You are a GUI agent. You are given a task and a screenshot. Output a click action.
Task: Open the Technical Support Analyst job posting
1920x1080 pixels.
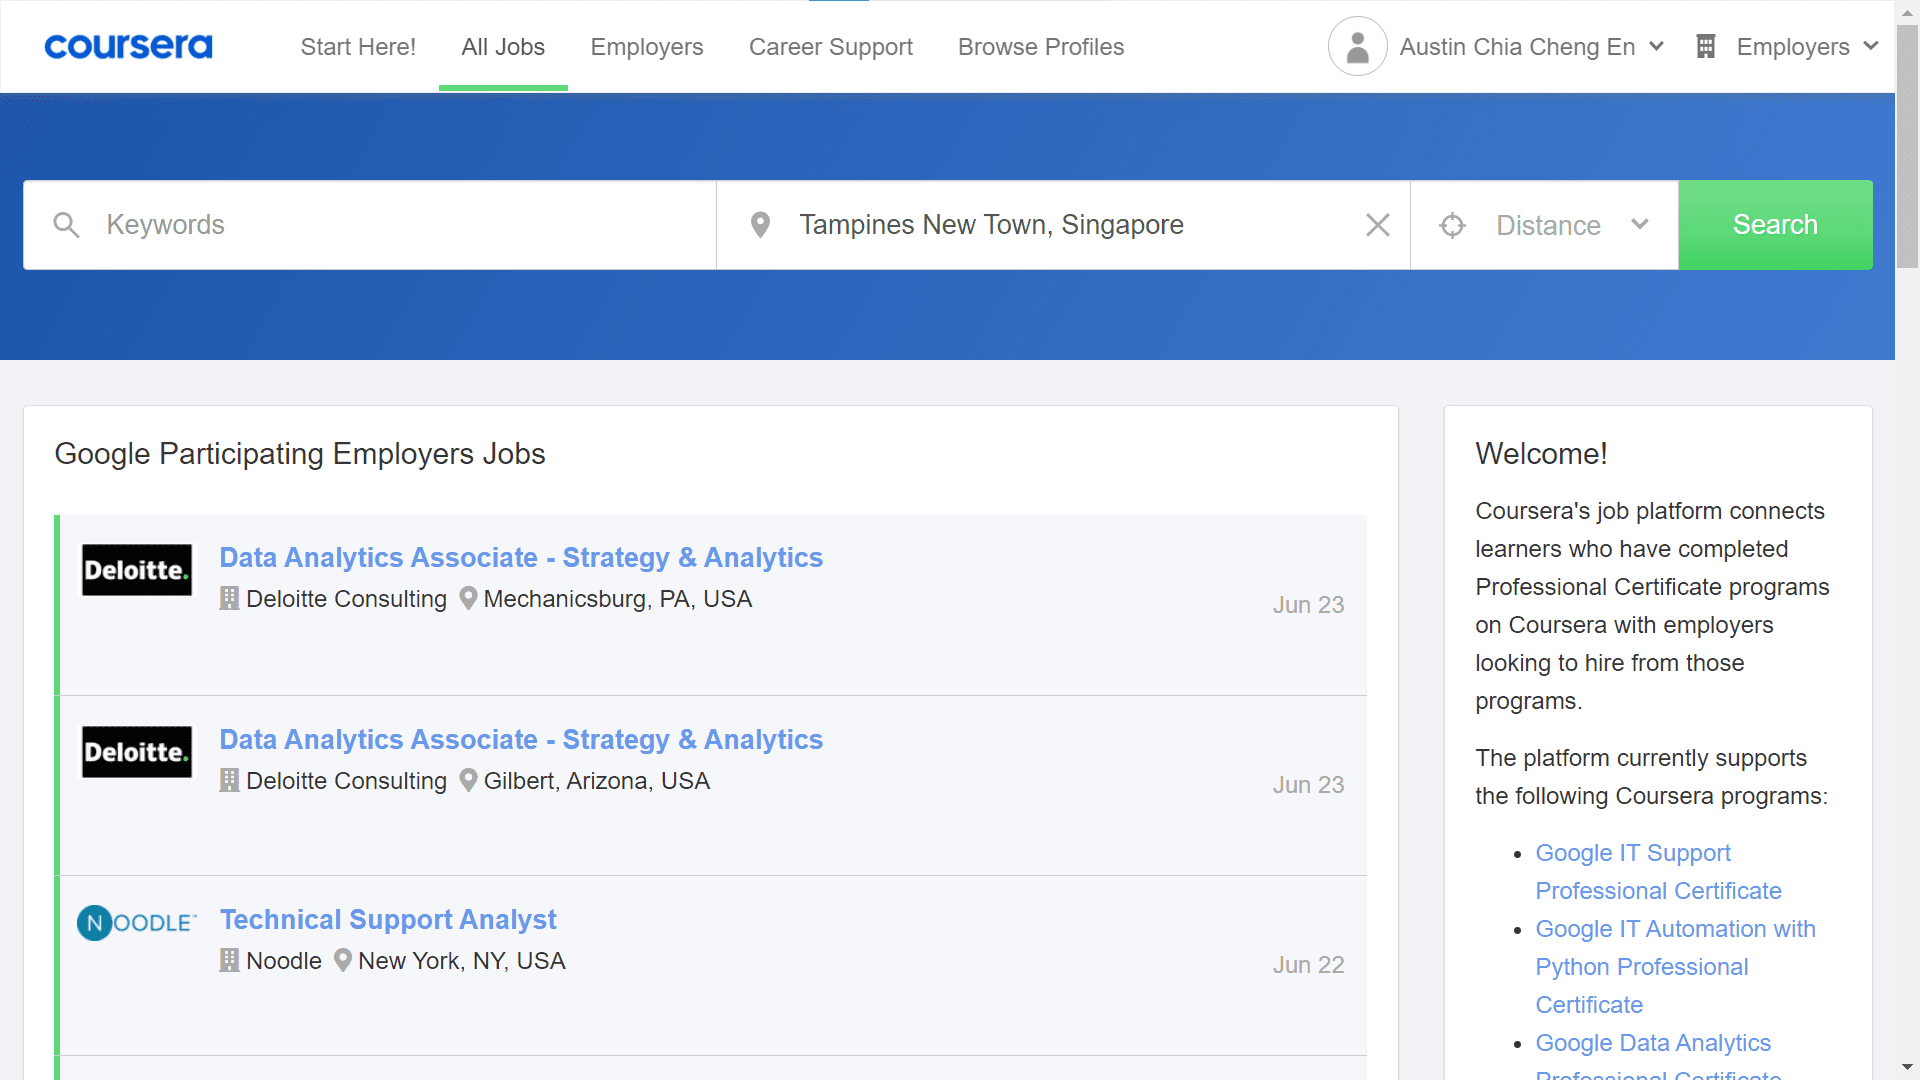(388, 919)
